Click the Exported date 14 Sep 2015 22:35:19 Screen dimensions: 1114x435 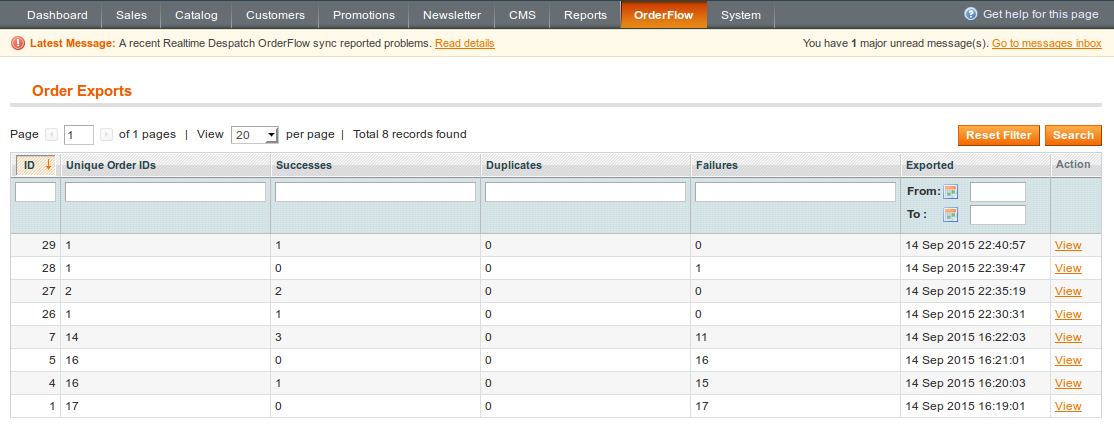[966, 291]
